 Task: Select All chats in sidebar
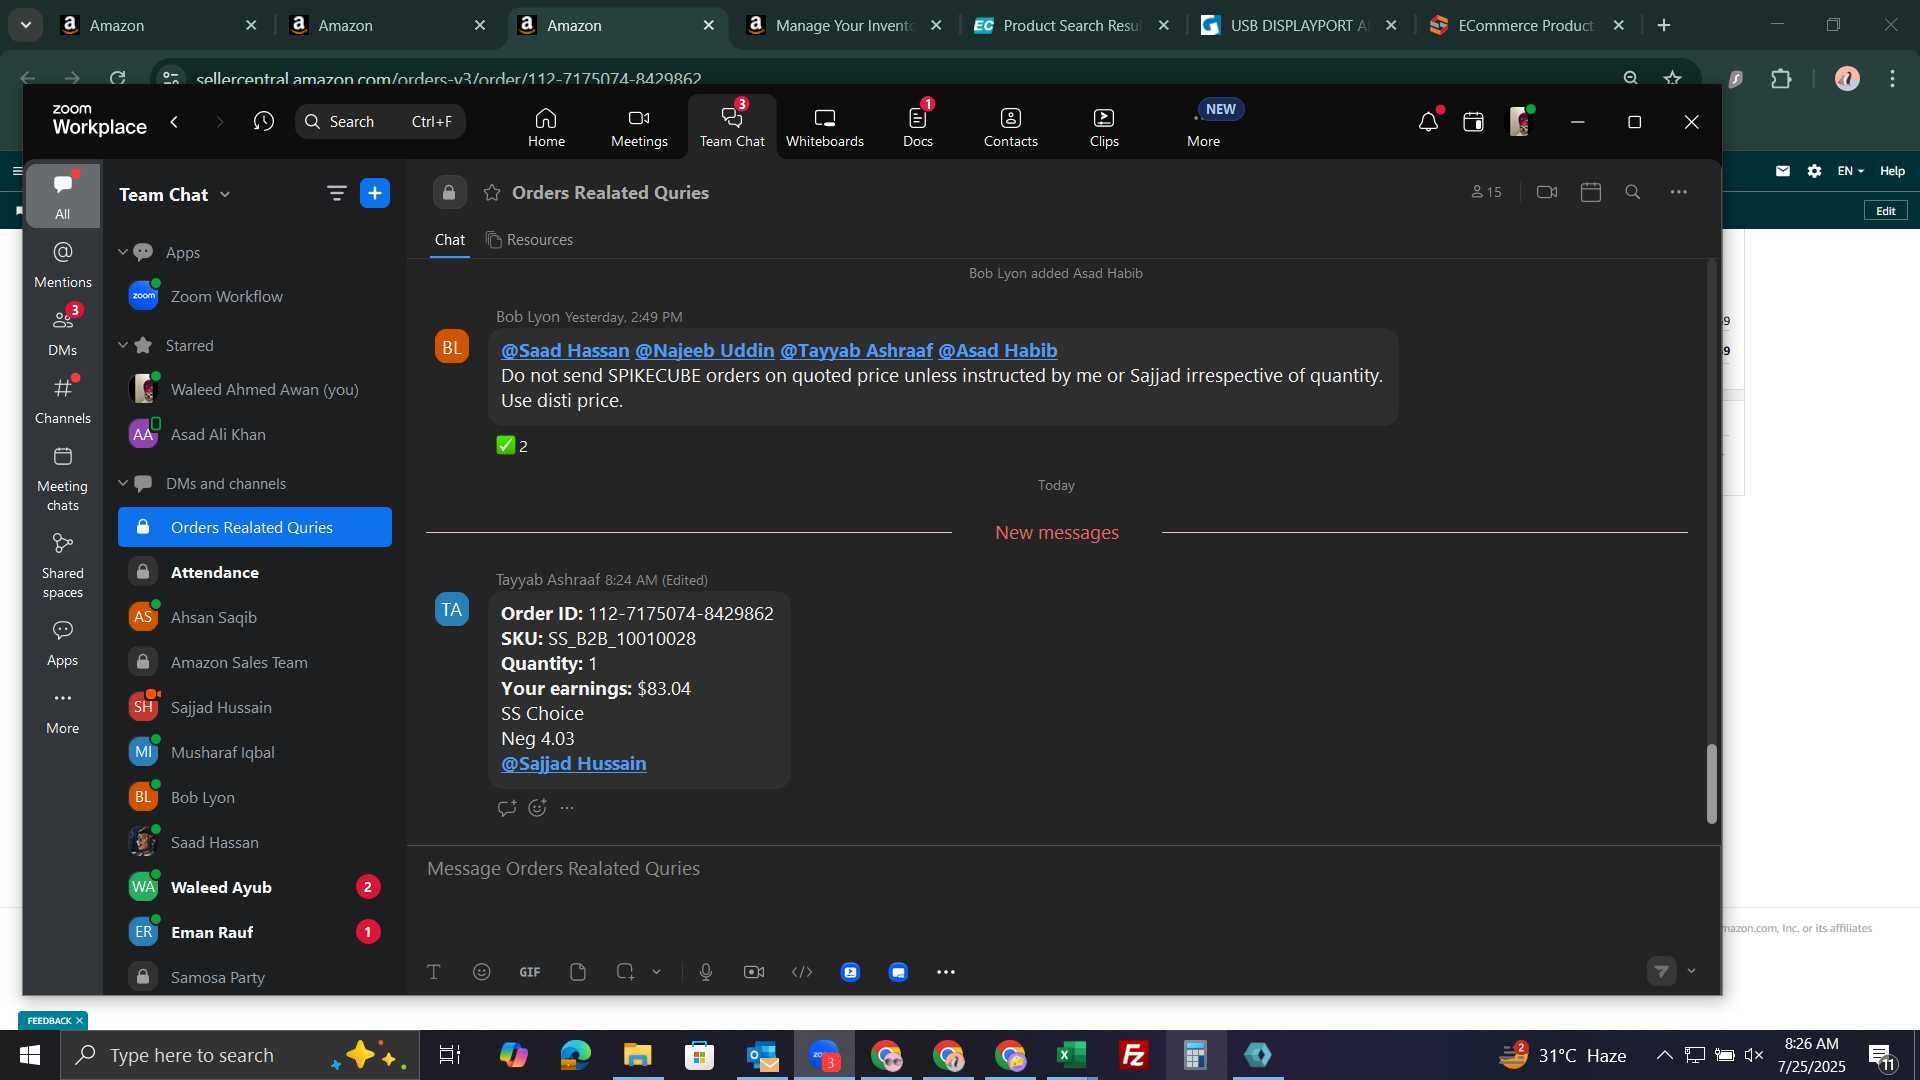pos(63,196)
